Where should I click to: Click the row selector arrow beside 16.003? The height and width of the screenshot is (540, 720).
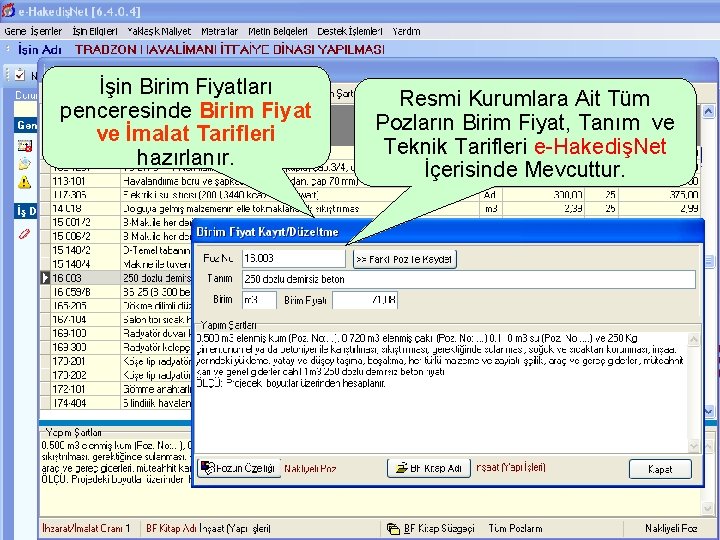(x=45, y=278)
